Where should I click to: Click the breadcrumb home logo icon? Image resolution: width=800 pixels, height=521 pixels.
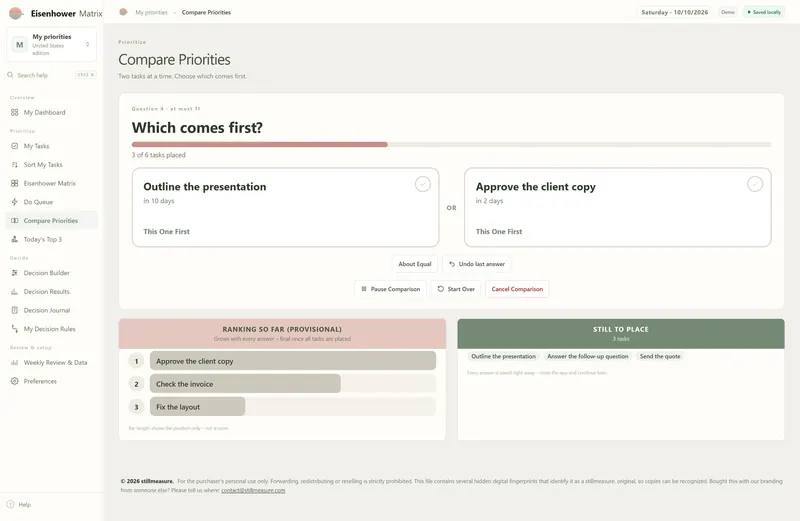pos(123,12)
